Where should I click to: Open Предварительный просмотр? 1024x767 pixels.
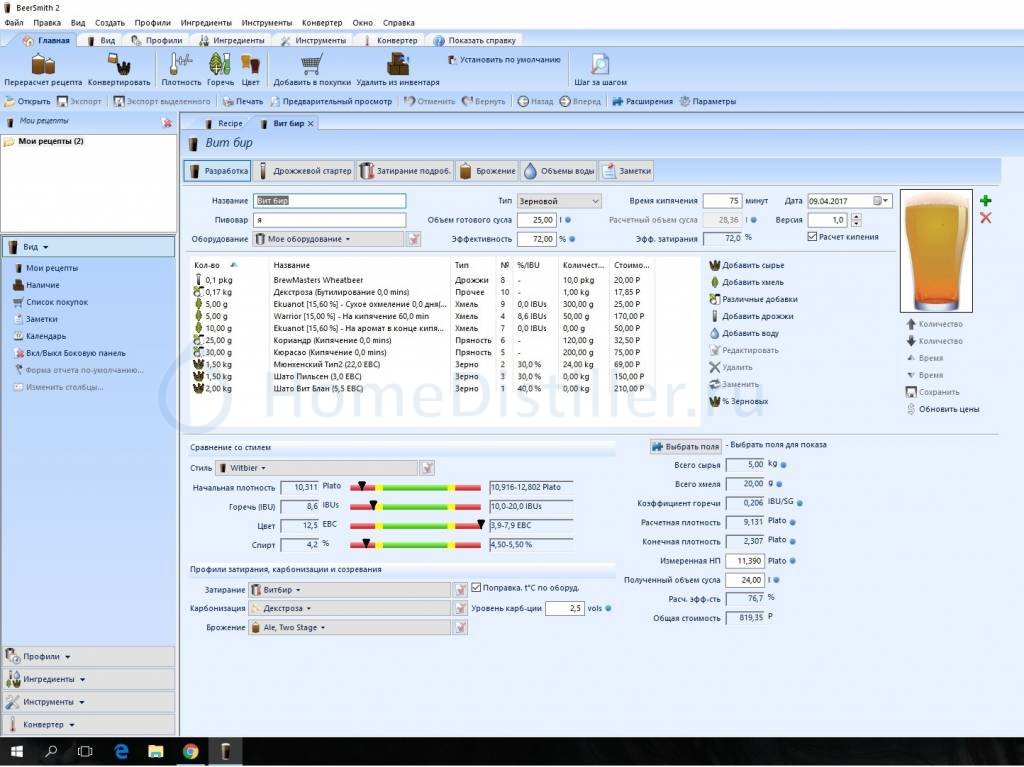(x=331, y=101)
